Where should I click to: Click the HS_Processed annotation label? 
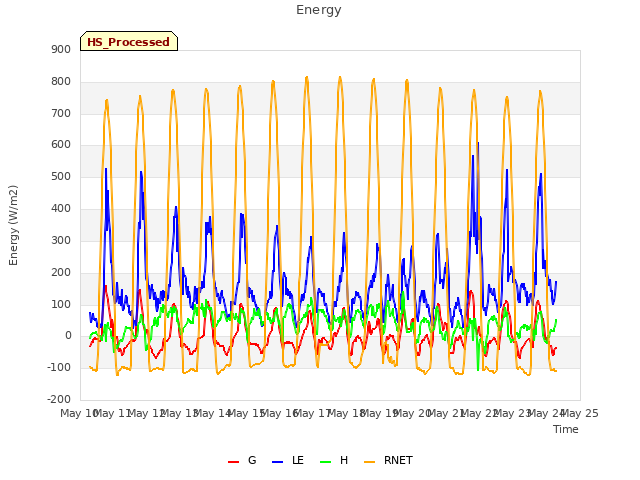[x=129, y=41]
